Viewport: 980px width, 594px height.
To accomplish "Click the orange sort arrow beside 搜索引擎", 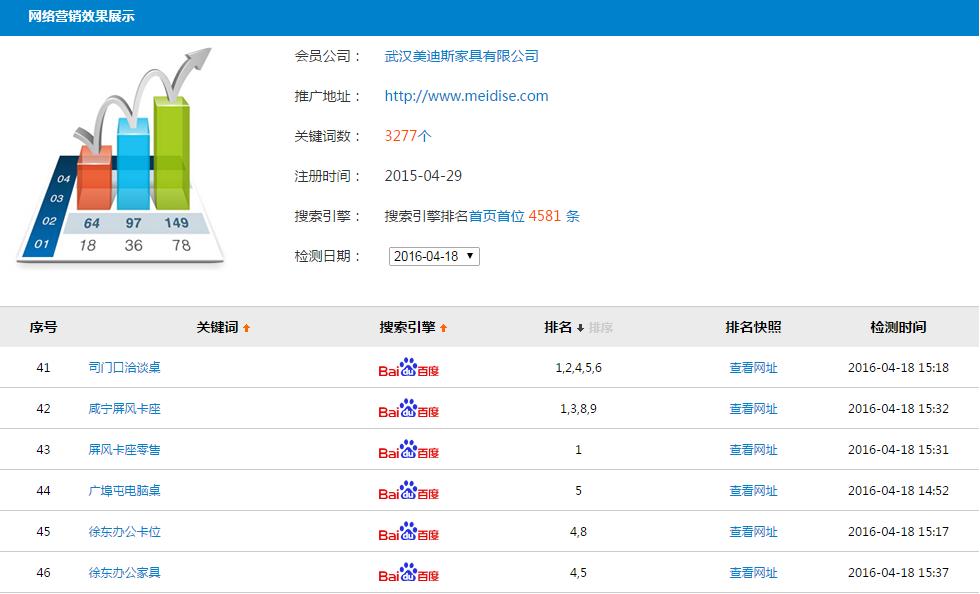I will pos(443,328).
